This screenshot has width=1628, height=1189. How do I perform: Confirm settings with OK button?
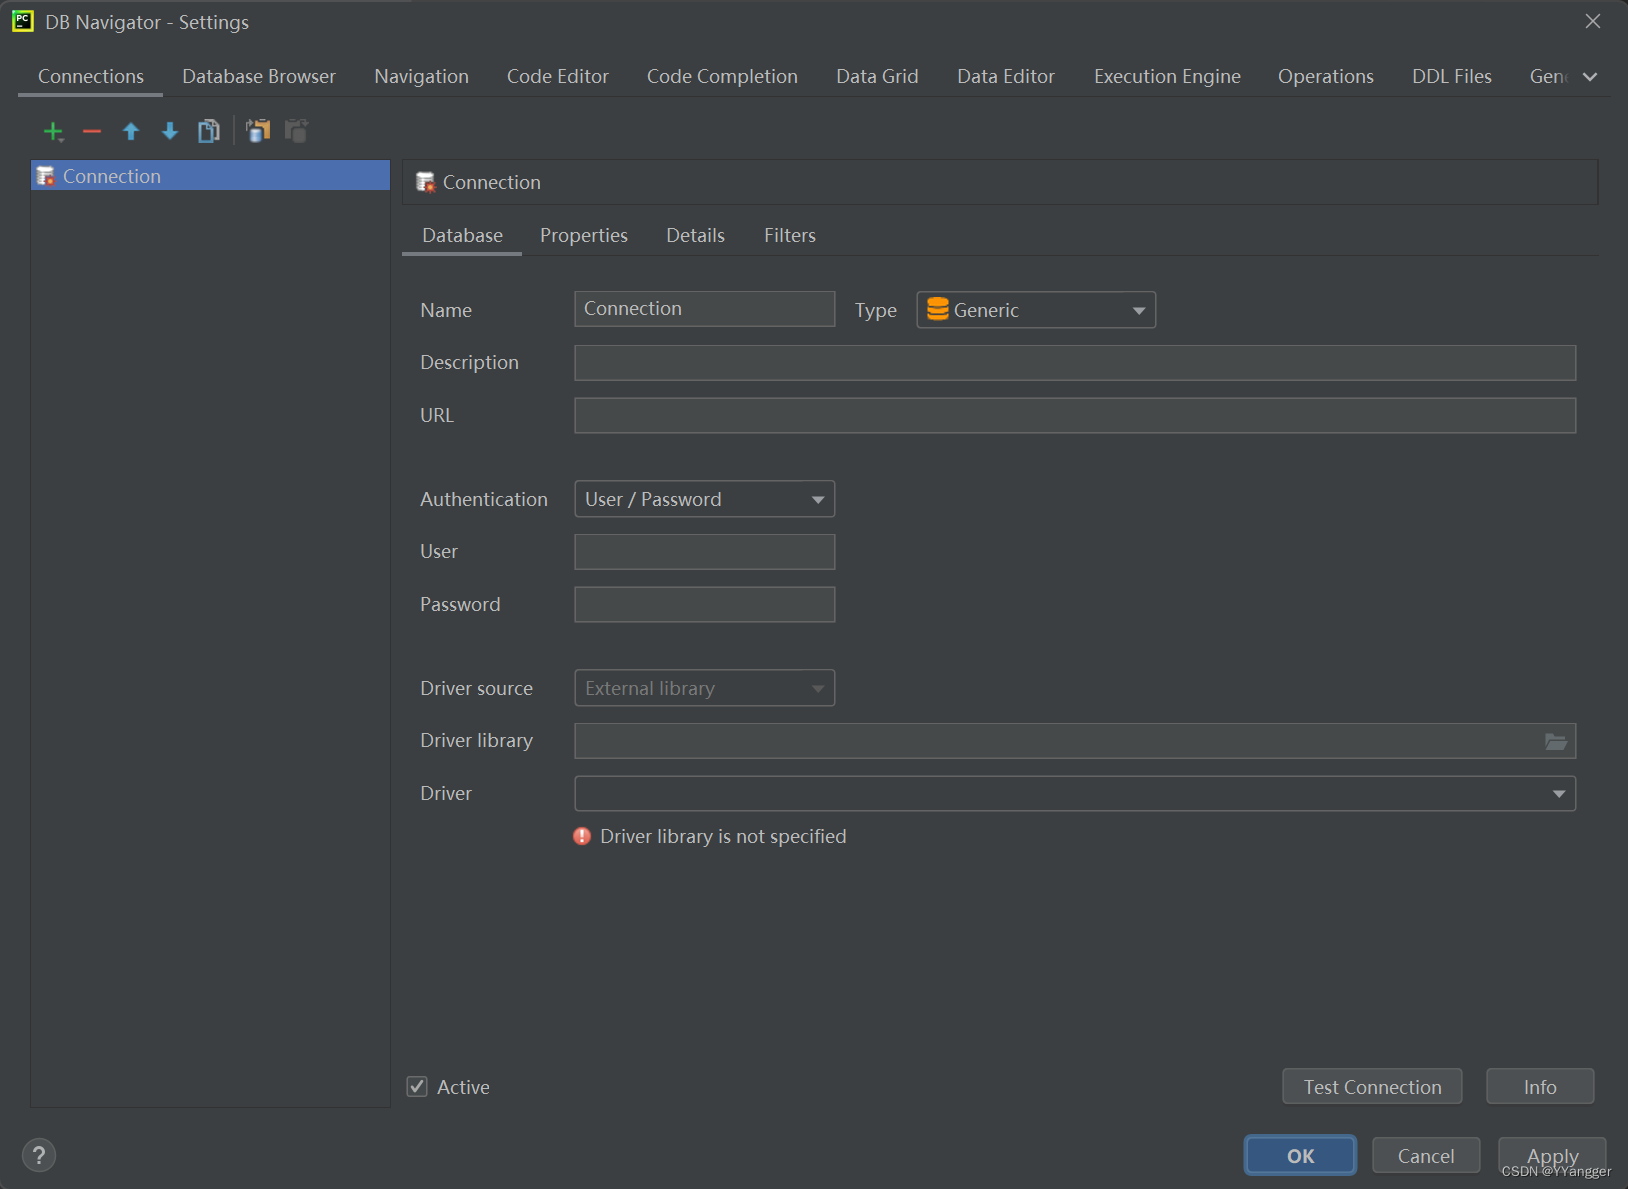click(1300, 1156)
